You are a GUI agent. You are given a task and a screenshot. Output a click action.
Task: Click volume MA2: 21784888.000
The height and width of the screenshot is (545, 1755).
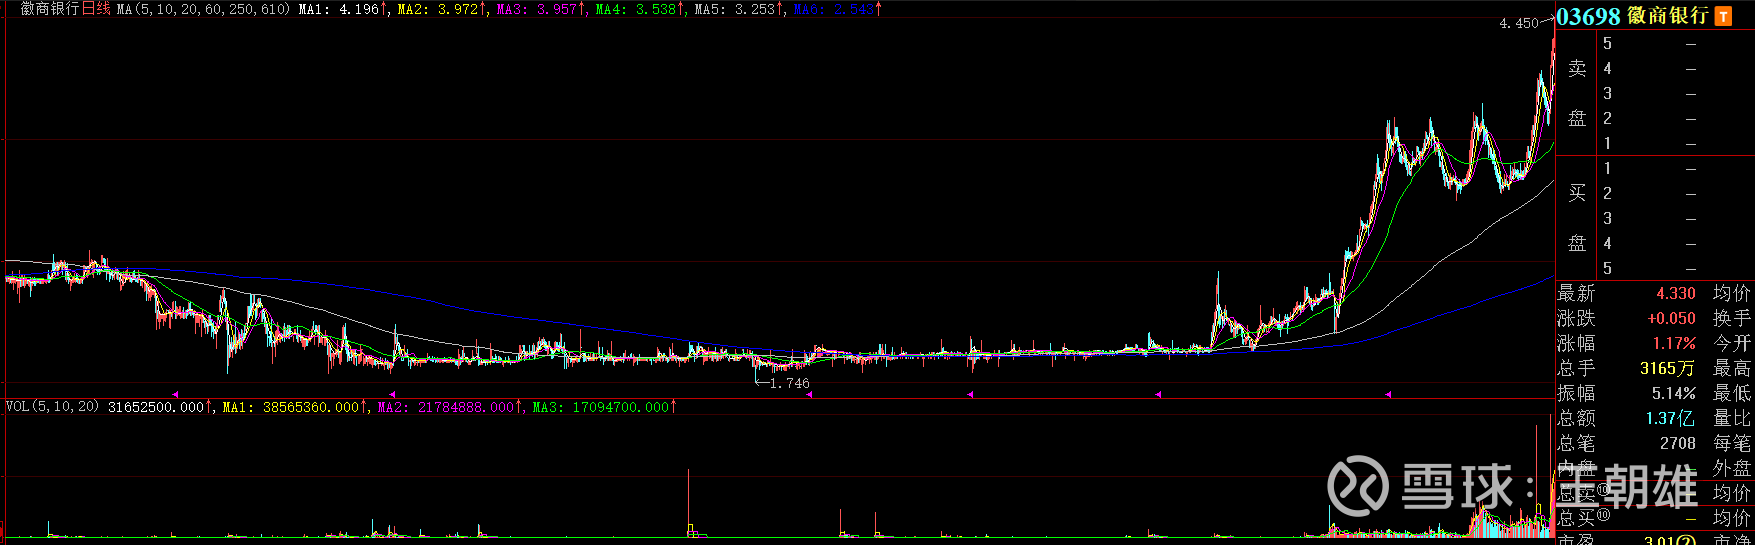(x=450, y=407)
